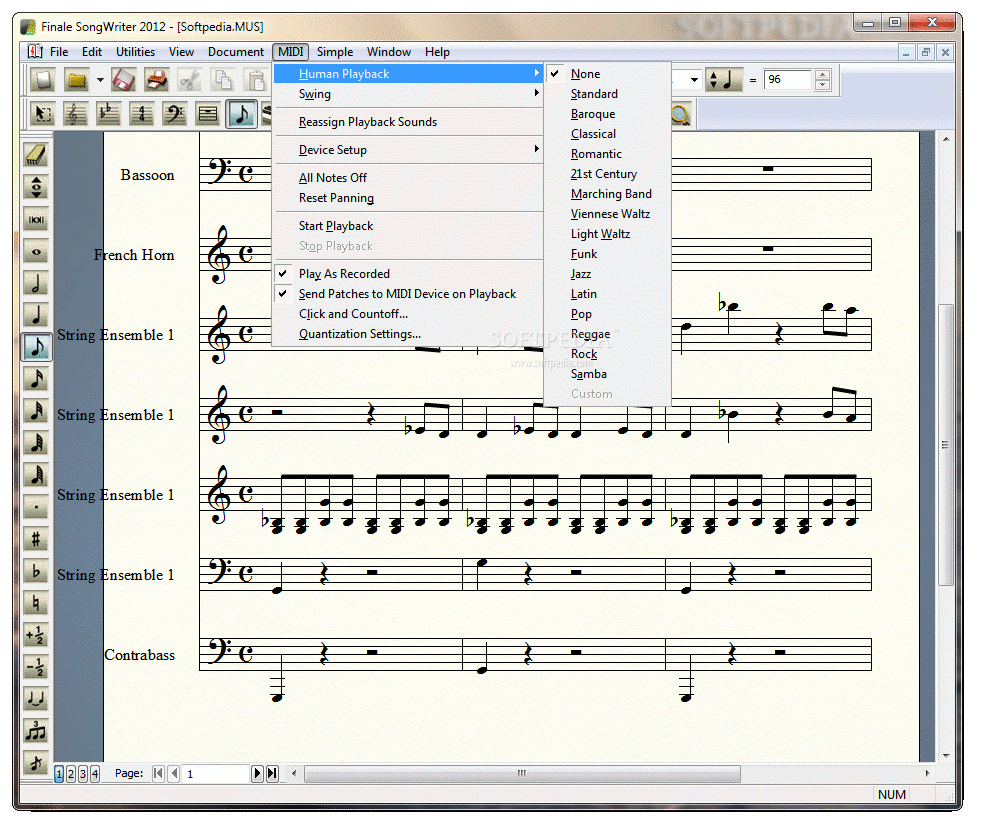Increase the tempo with the stepper up arrow
Viewport: 983px width, 831px height.
tap(823, 75)
